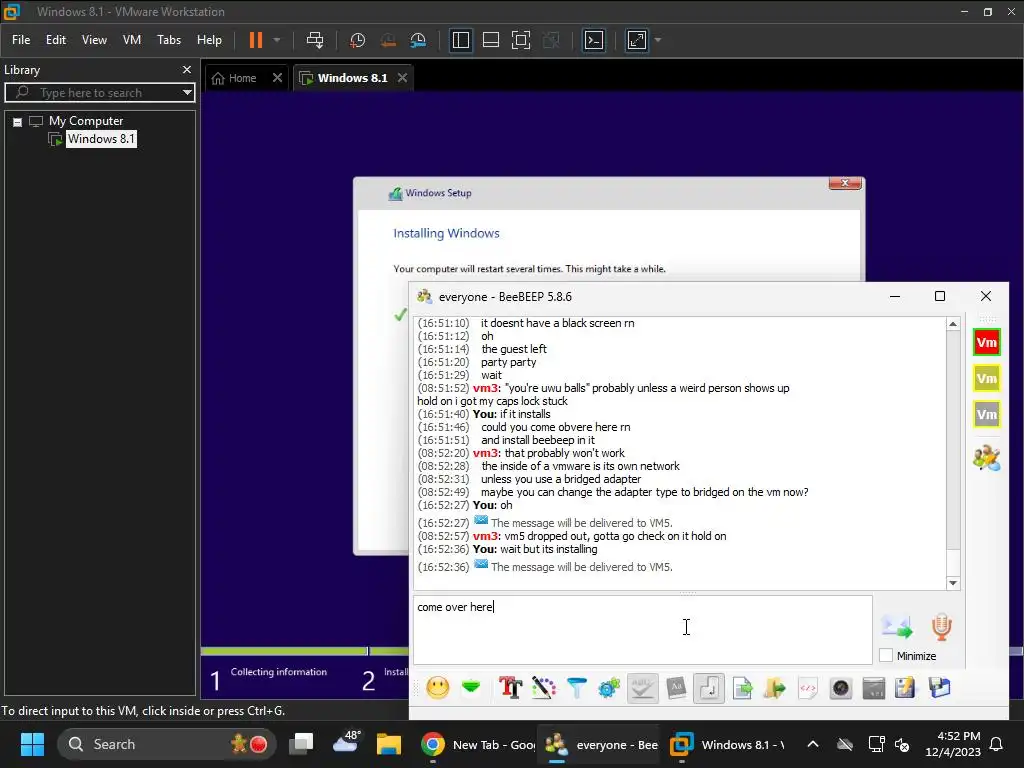The height and width of the screenshot is (768, 1024).
Task: Open the VMware Help menu
Action: click(x=209, y=40)
